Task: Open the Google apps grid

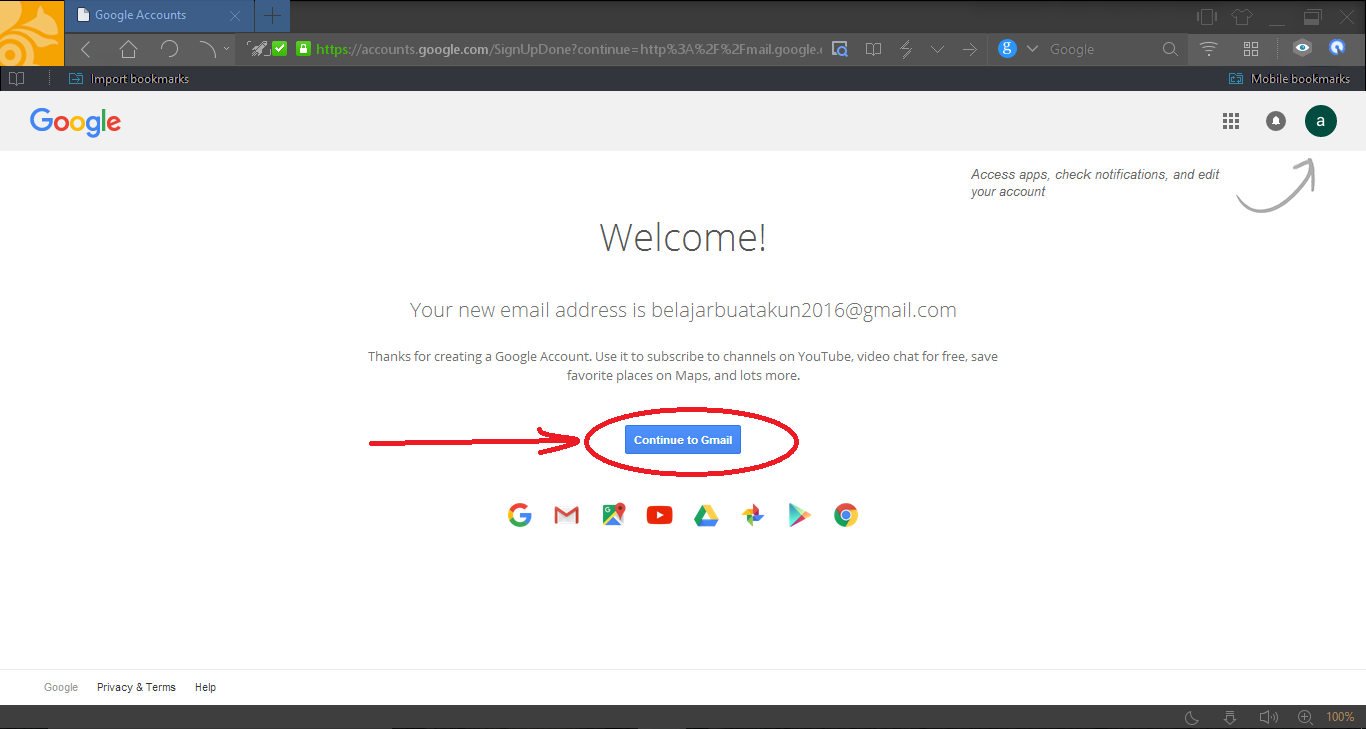Action: [x=1231, y=121]
